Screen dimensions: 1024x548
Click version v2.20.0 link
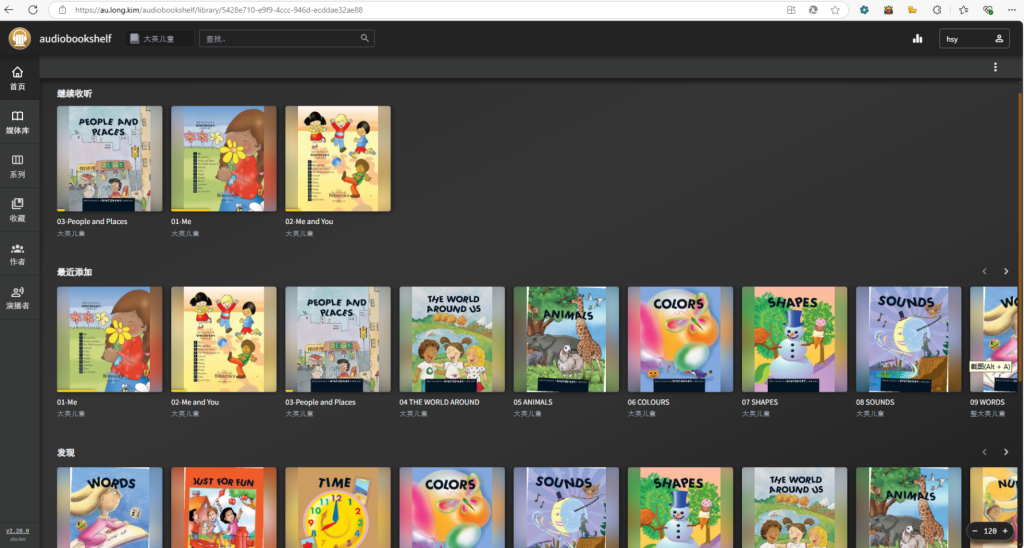(x=18, y=531)
